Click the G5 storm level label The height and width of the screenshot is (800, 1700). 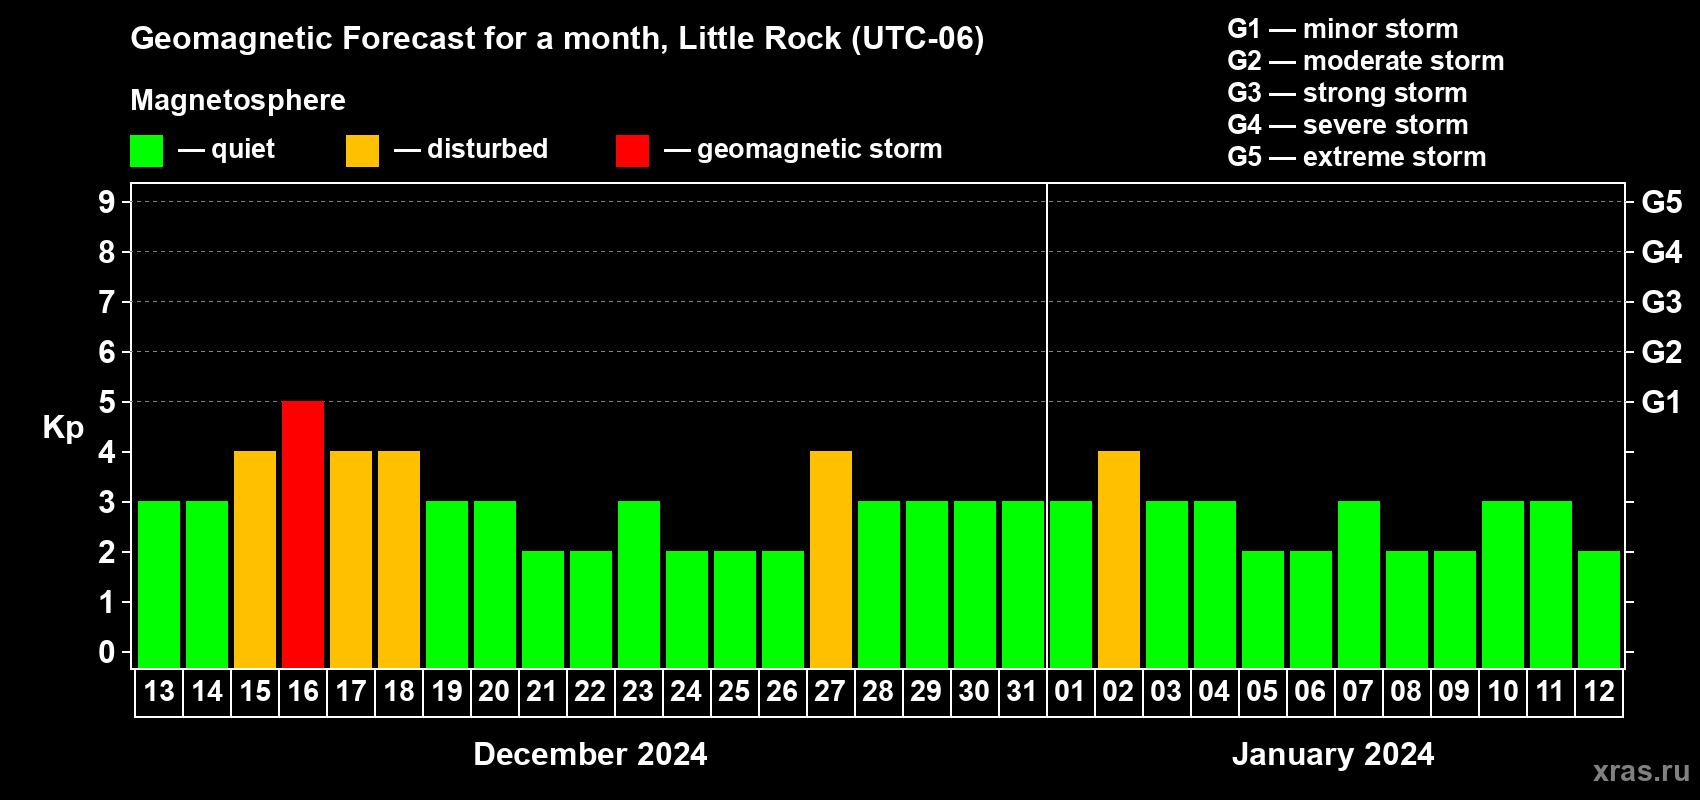(x=1661, y=202)
